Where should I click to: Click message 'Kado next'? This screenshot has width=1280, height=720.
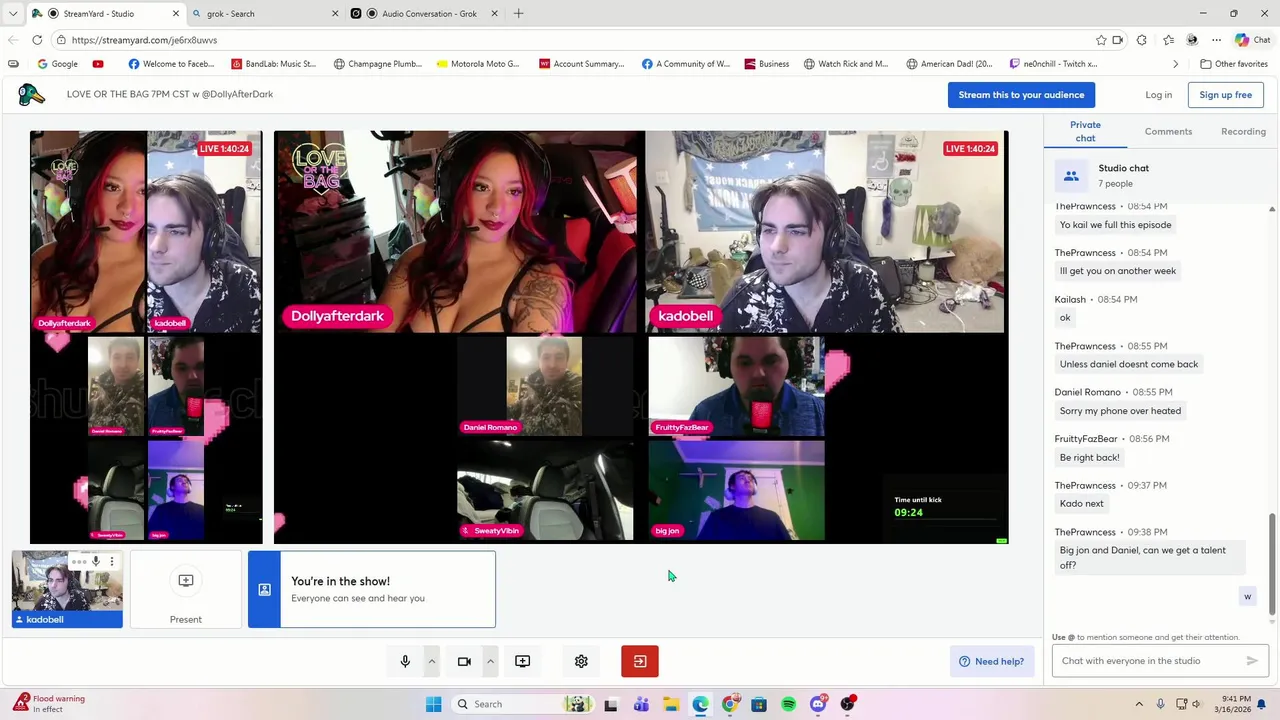pos(1082,504)
